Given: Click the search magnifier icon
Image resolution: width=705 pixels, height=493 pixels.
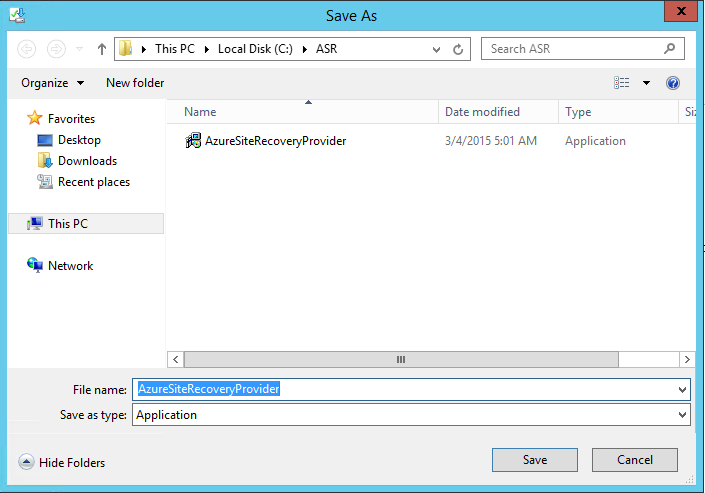Looking at the screenshot, I should tap(669, 48).
